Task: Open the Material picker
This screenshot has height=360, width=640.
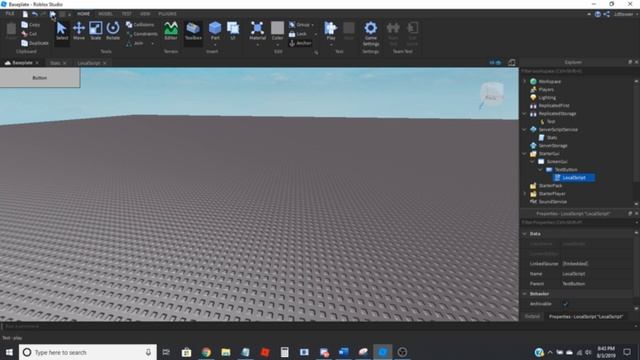Action: coord(258,31)
